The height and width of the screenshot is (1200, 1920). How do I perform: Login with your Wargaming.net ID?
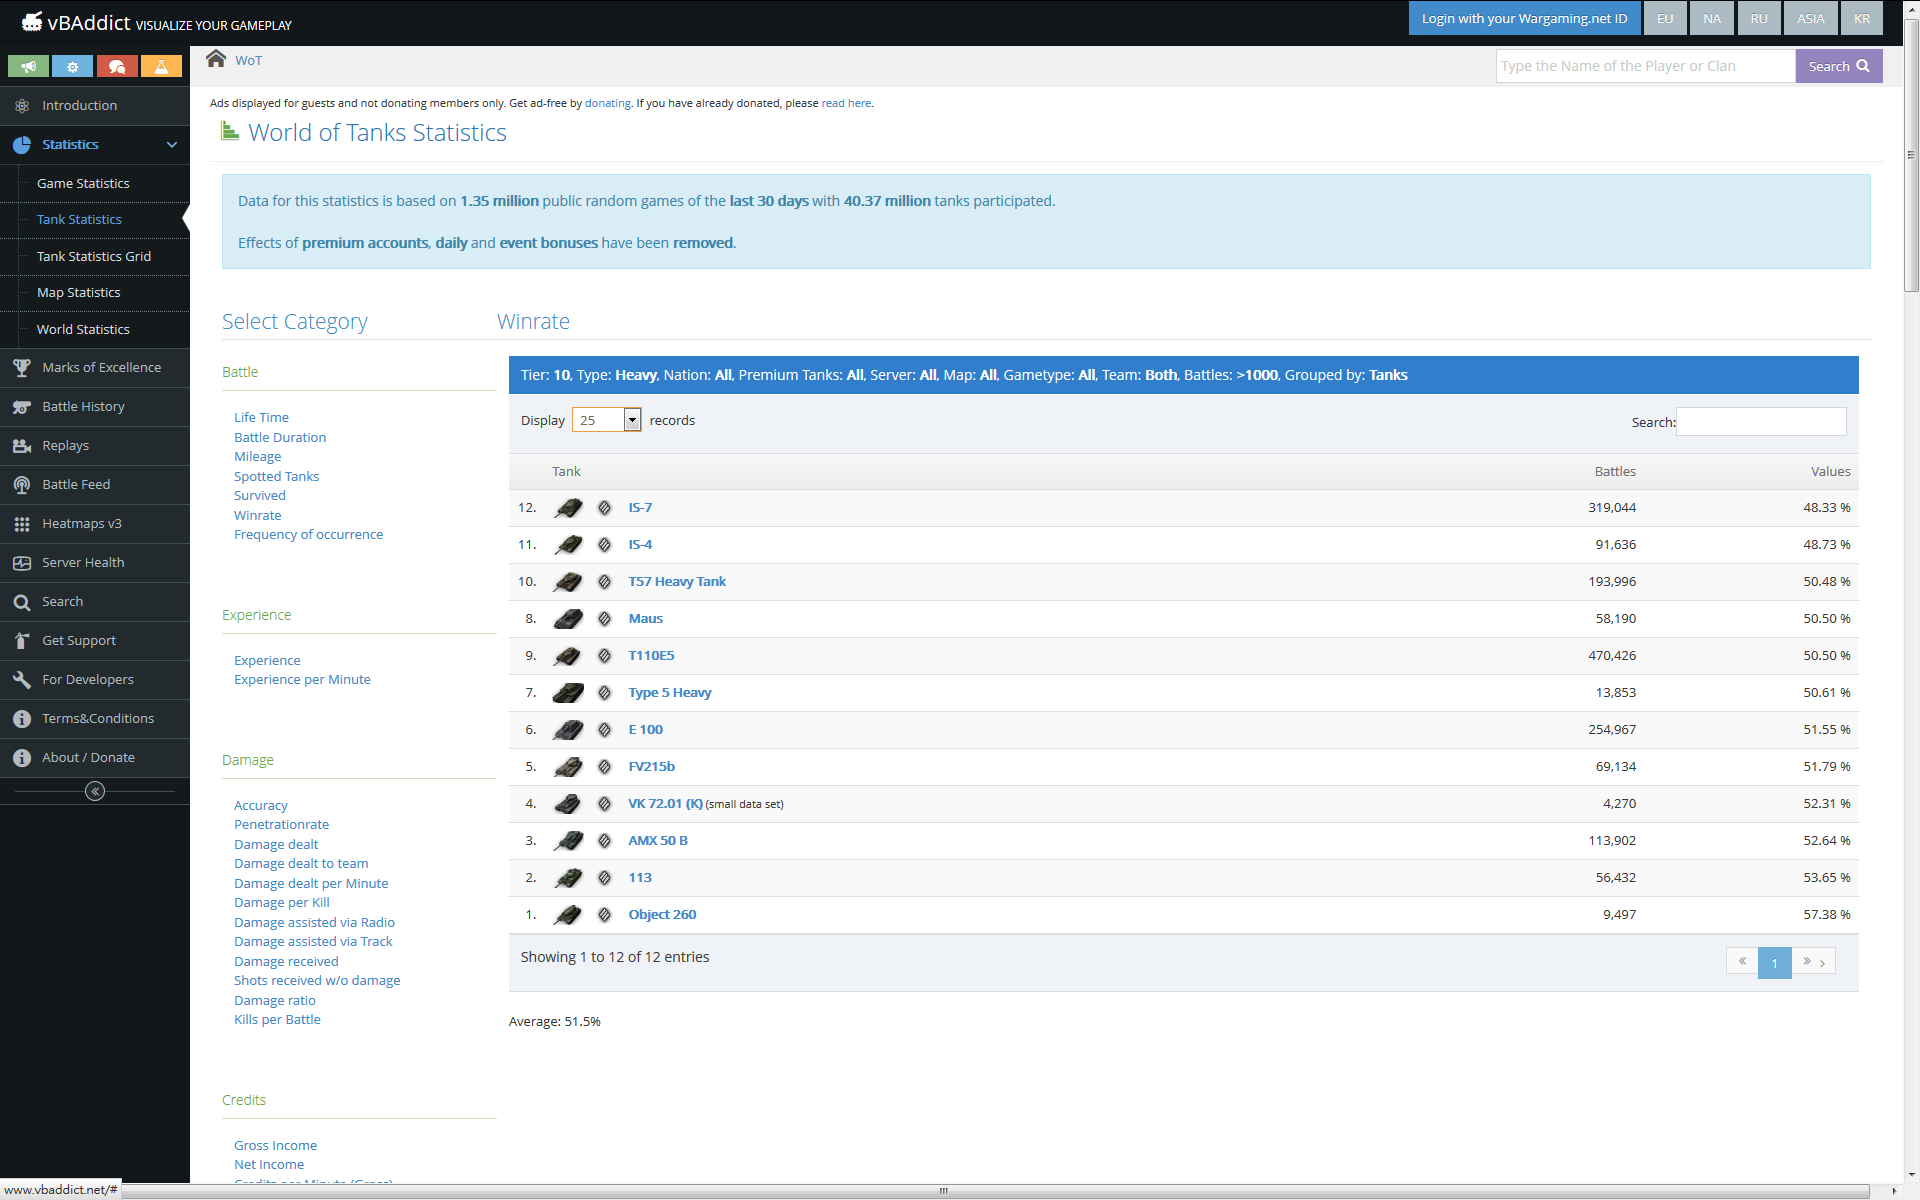[1524, 18]
